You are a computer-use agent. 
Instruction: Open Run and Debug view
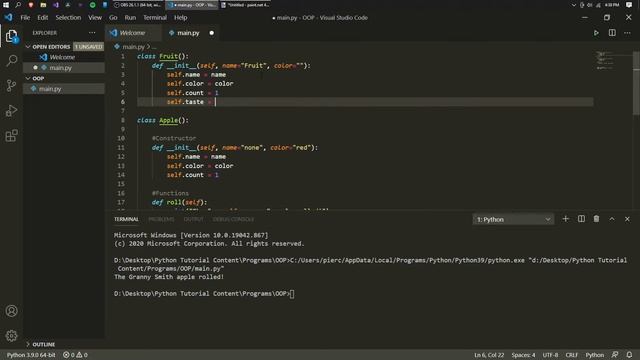[11, 111]
